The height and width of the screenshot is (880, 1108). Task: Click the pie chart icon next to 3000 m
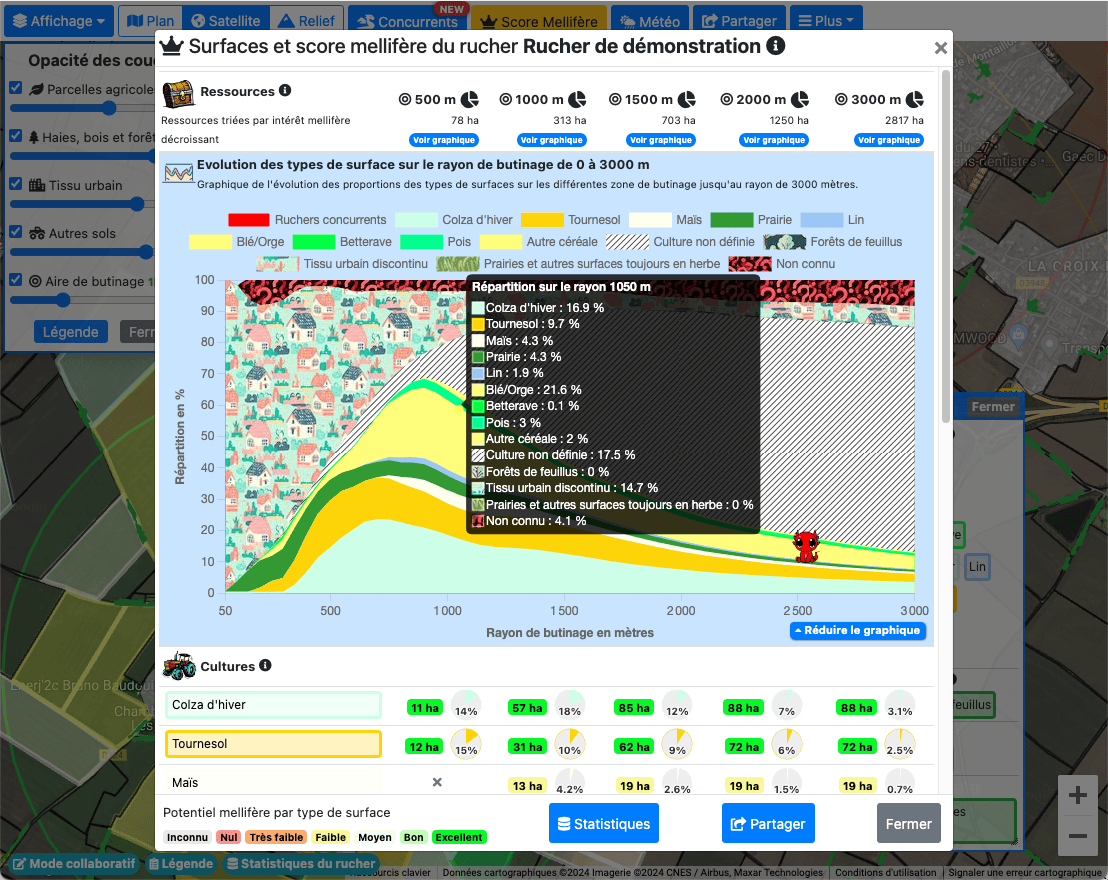(915, 99)
